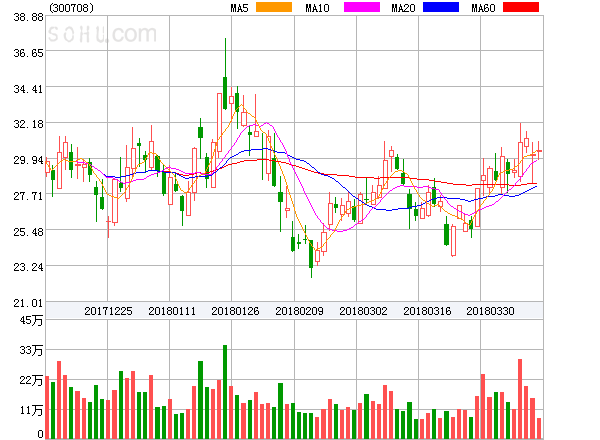The image size is (600, 440).
Task: Click the stock code (300708) label
Action: coord(71,8)
